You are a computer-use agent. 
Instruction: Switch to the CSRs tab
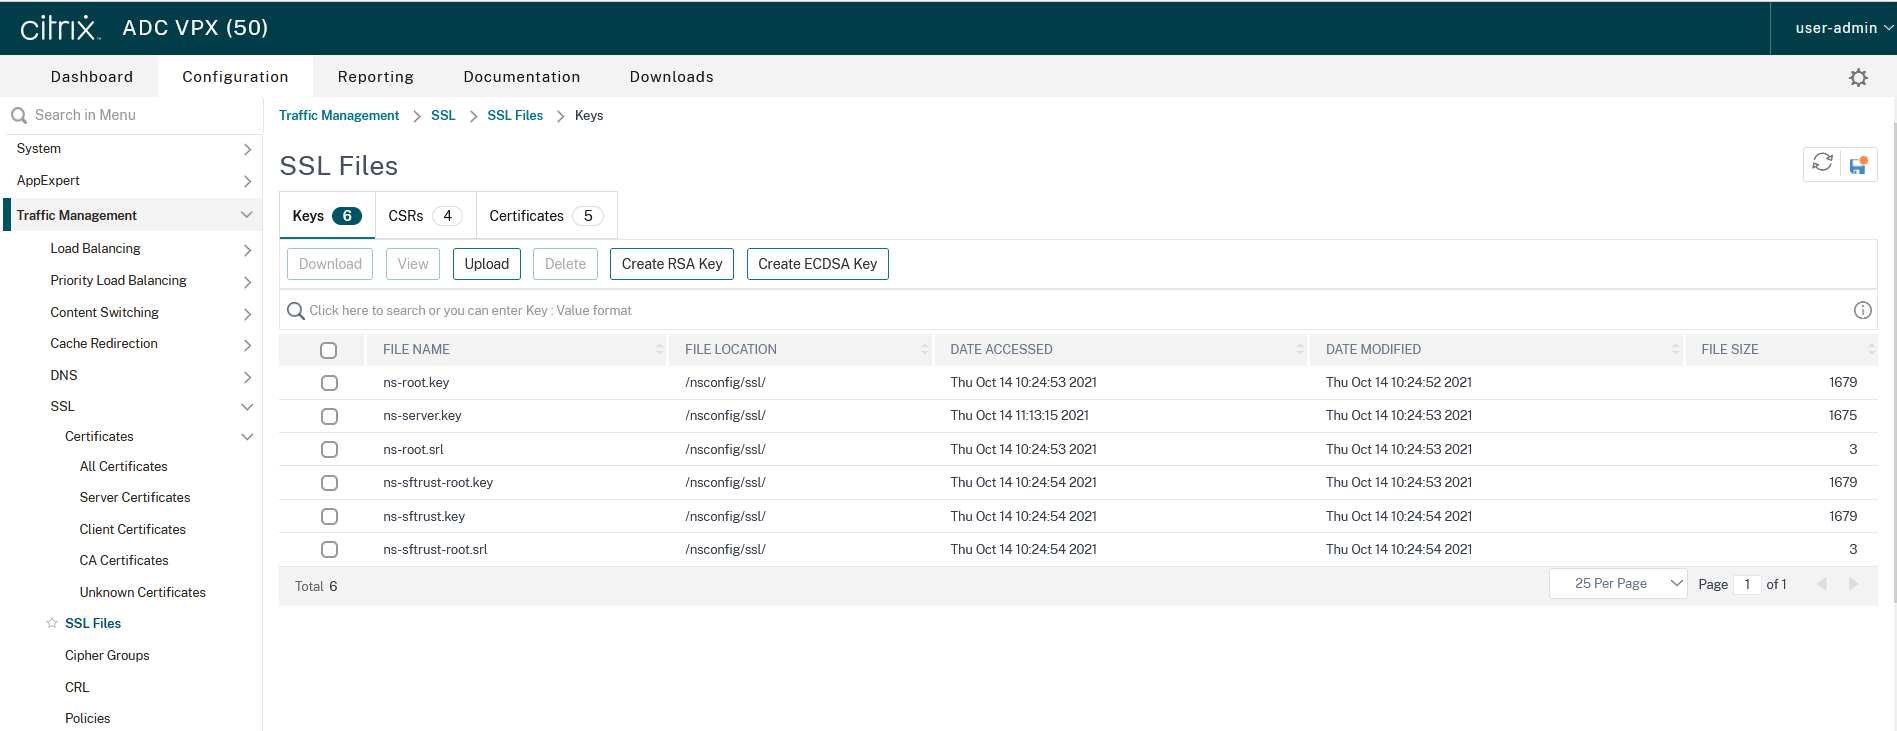[424, 216]
